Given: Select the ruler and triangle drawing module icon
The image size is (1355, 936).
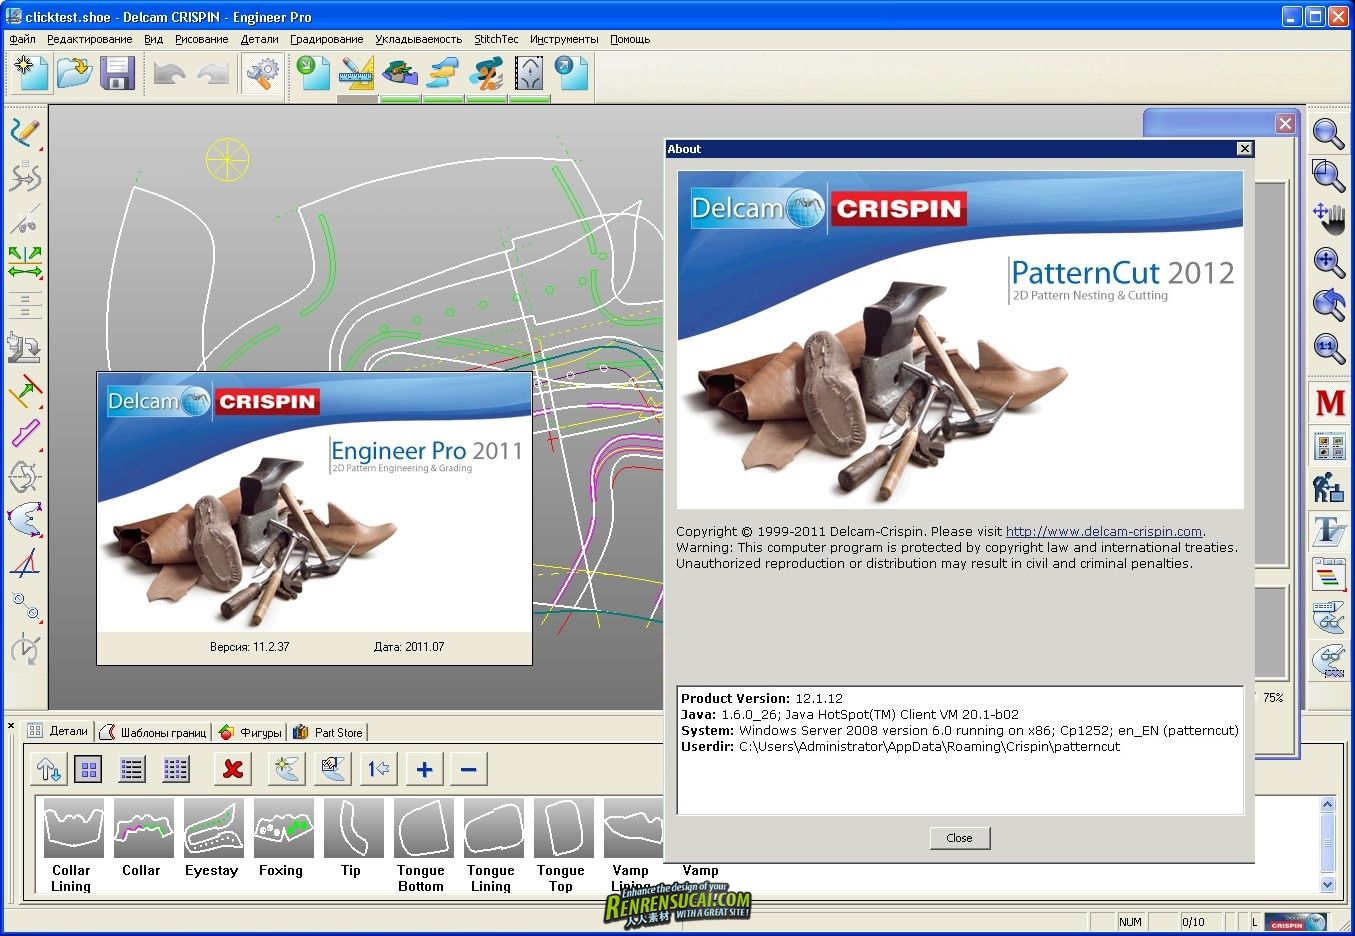Looking at the screenshot, I should click(357, 73).
